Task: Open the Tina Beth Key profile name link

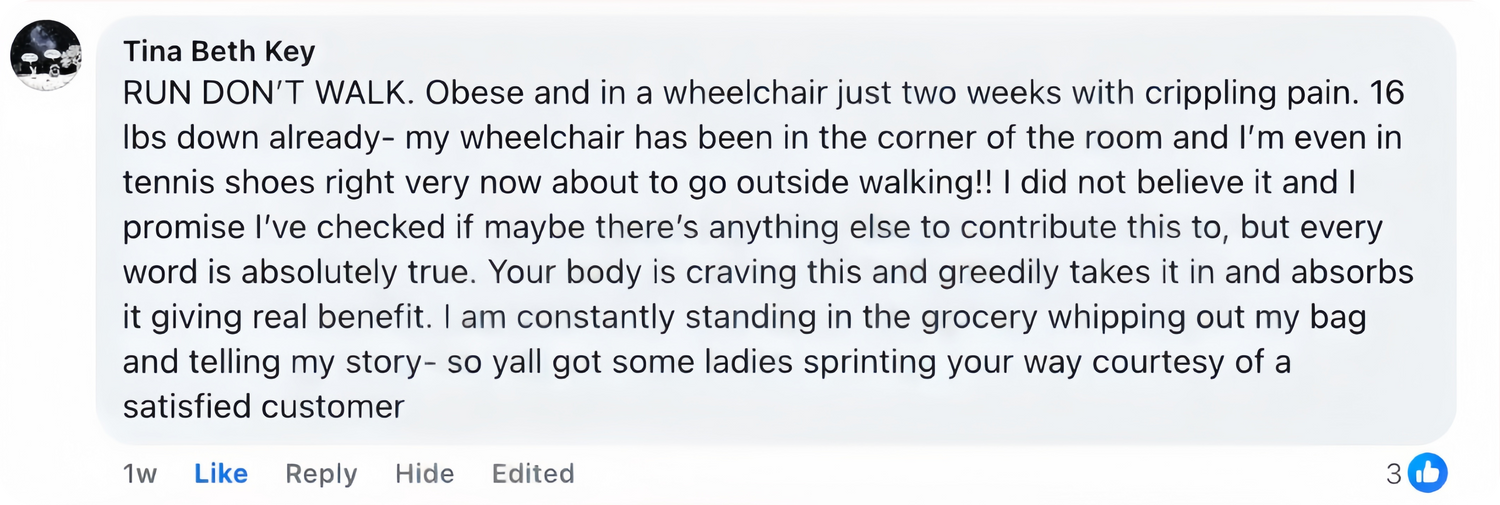Action: [219, 52]
